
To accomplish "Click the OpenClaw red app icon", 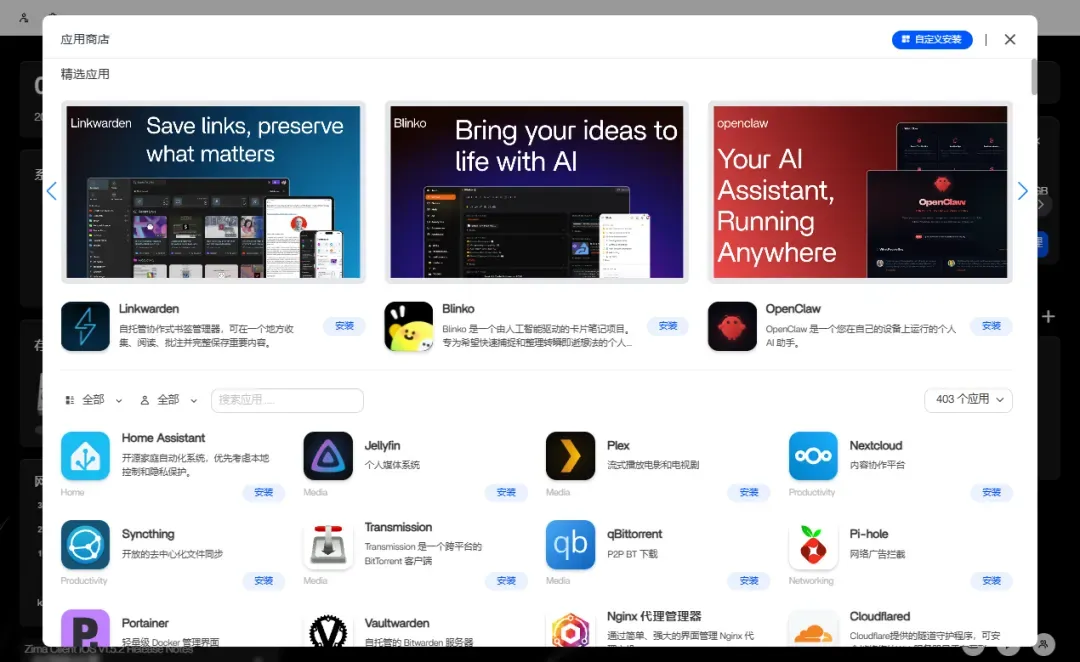I will [x=731, y=327].
